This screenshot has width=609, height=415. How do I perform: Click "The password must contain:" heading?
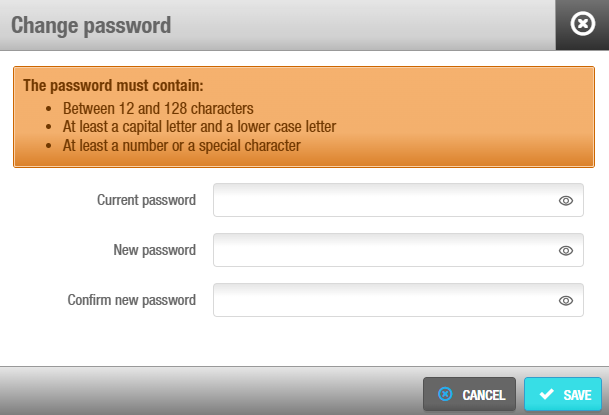point(113,85)
